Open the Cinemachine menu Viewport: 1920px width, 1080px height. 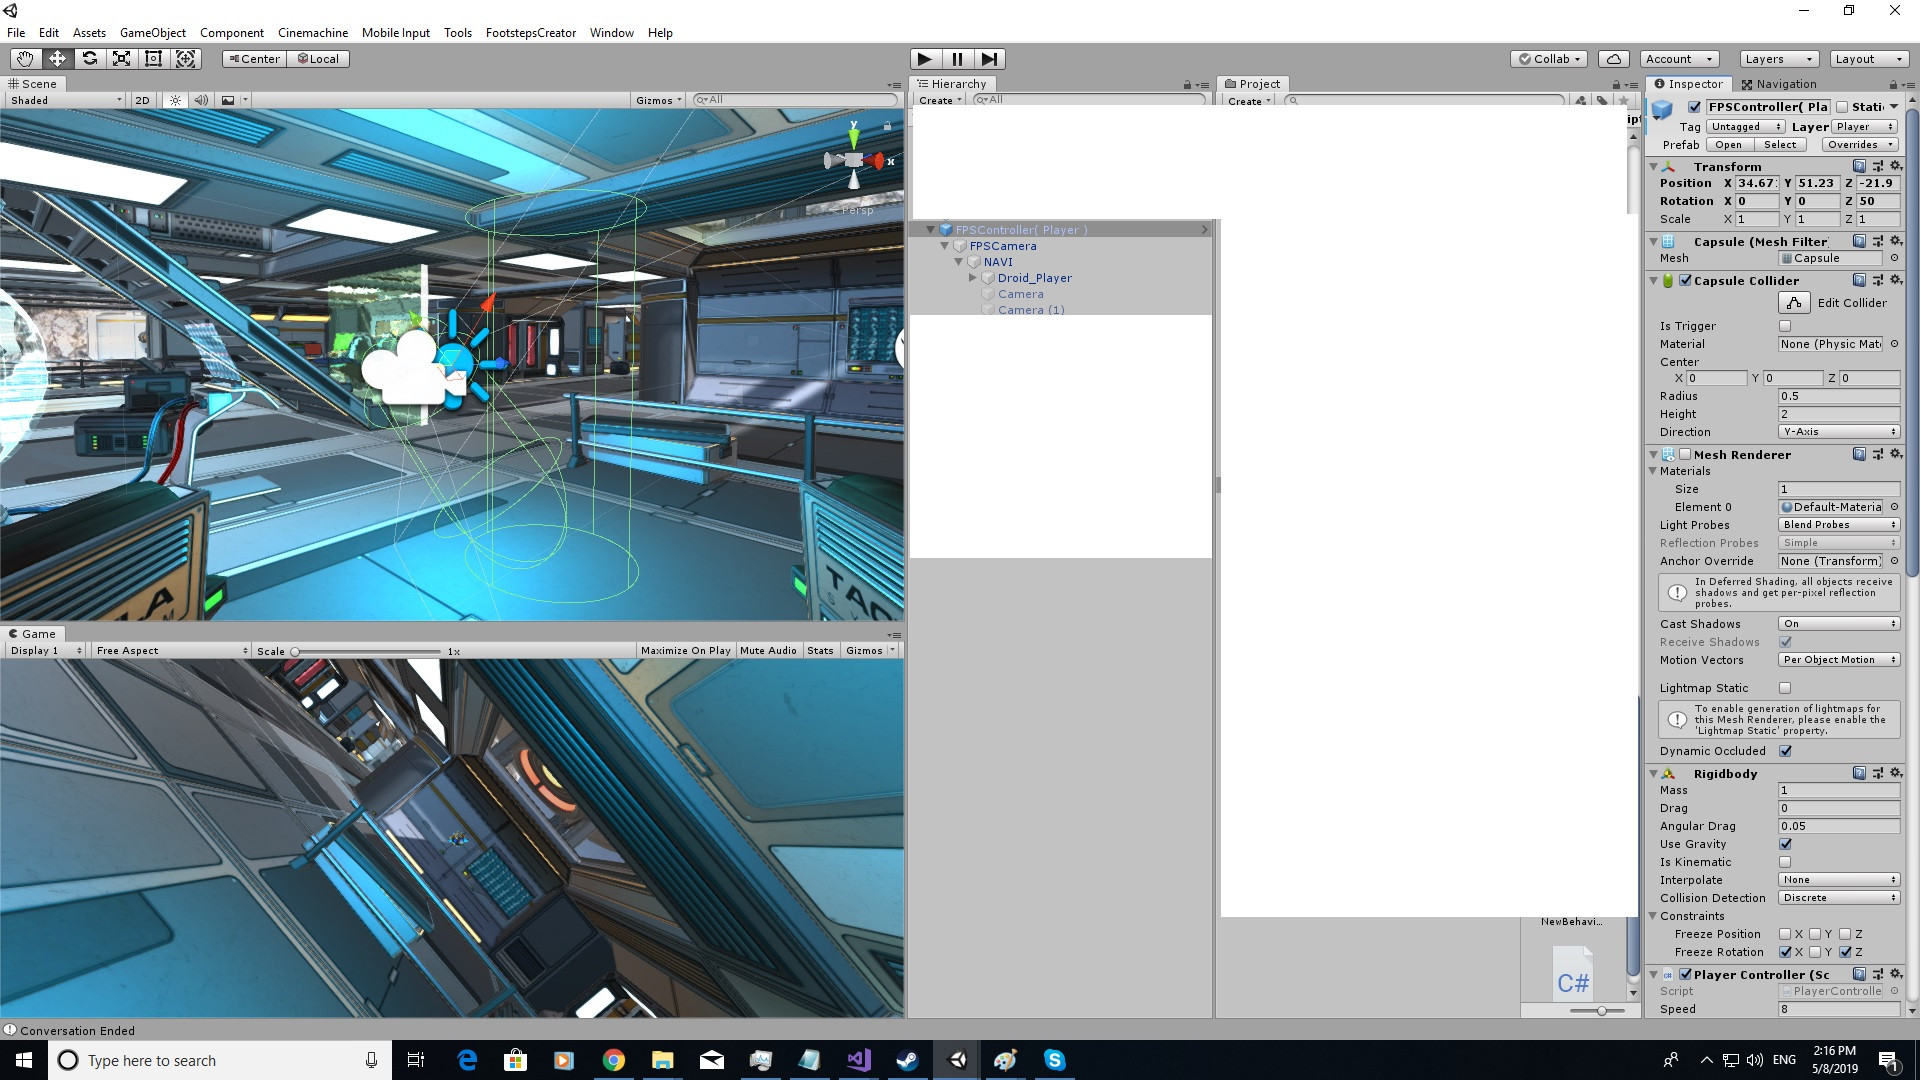point(312,33)
